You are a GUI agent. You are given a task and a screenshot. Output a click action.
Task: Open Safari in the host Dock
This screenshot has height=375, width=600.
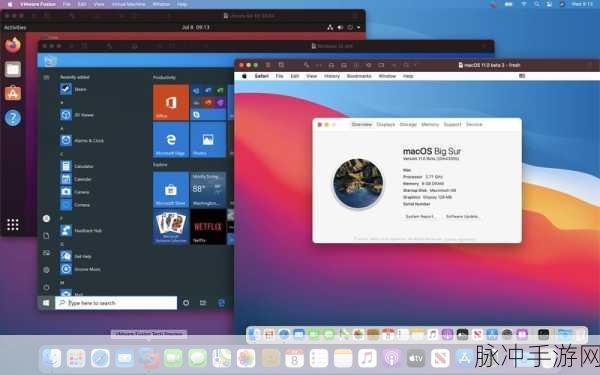(100, 359)
